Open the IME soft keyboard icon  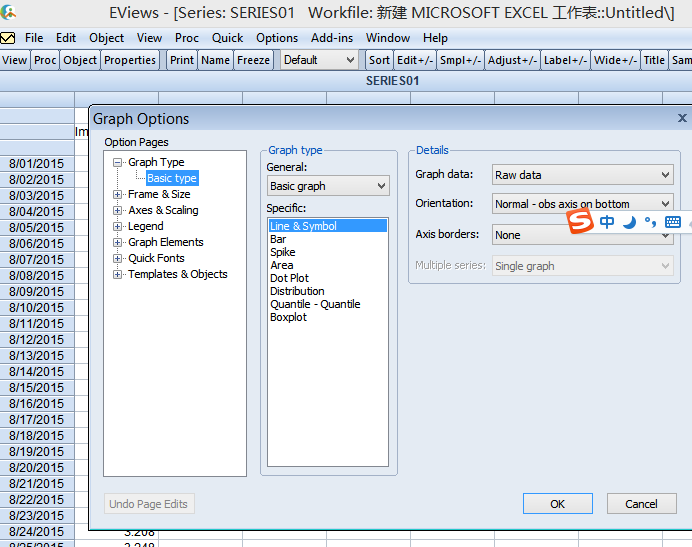[x=673, y=222]
